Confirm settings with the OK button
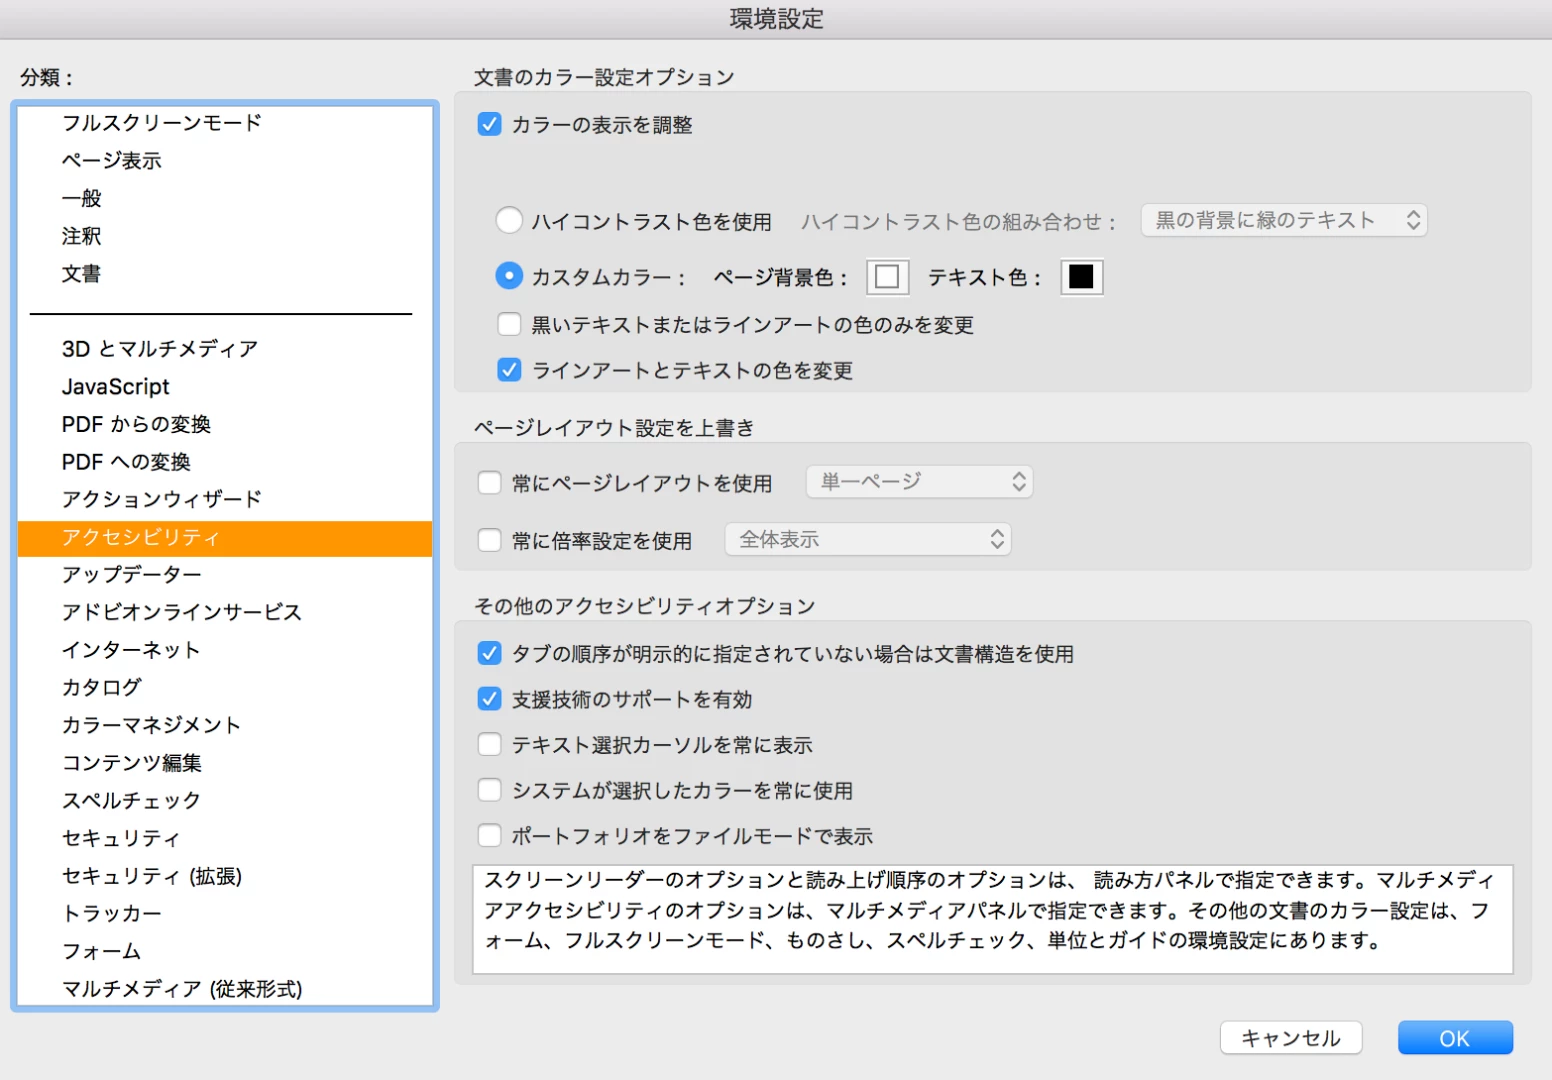1552x1080 pixels. coord(1455,1038)
